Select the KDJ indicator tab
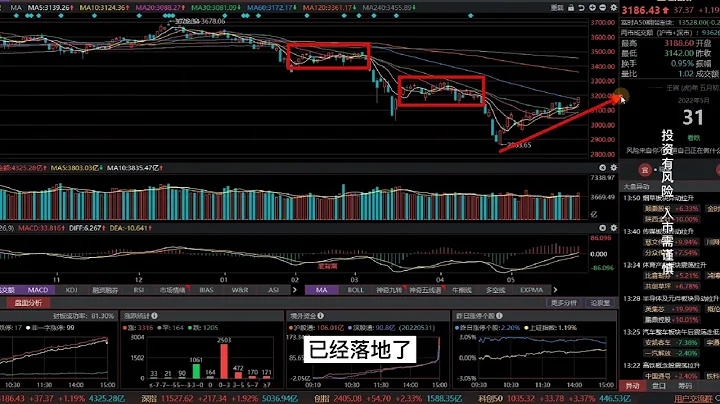720x404 pixels. pyautogui.click(x=71, y=290)
